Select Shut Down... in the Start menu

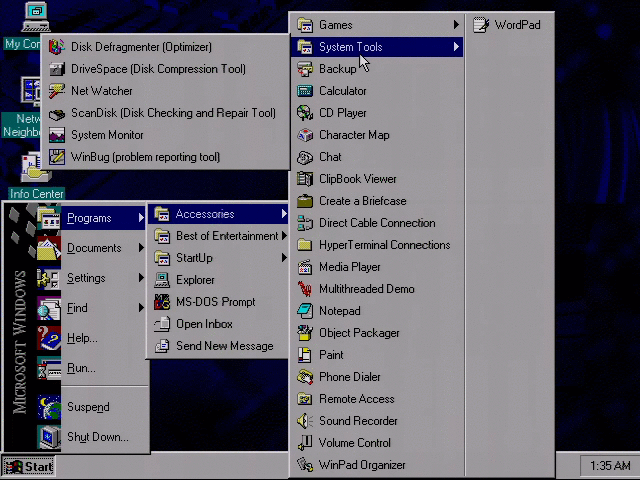coord(92,437)
